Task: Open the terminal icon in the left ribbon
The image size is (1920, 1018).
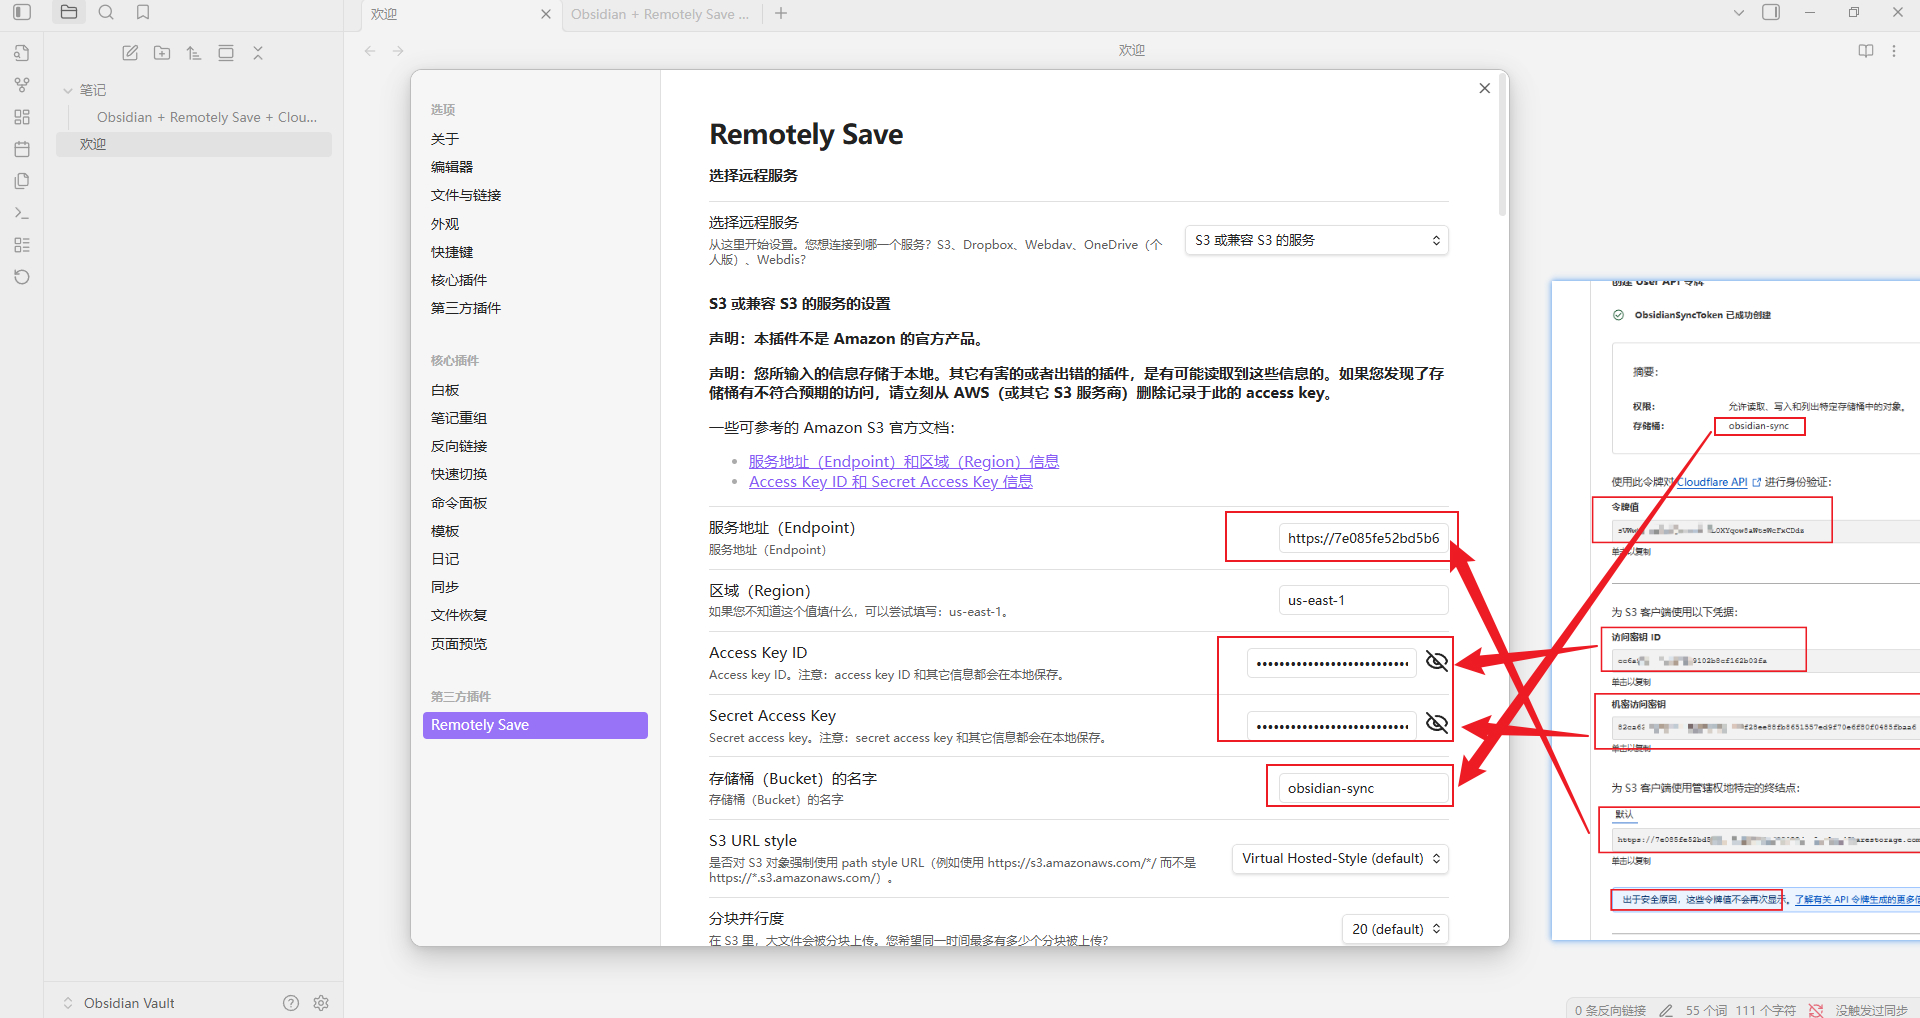Action: [x=21, y=212]
